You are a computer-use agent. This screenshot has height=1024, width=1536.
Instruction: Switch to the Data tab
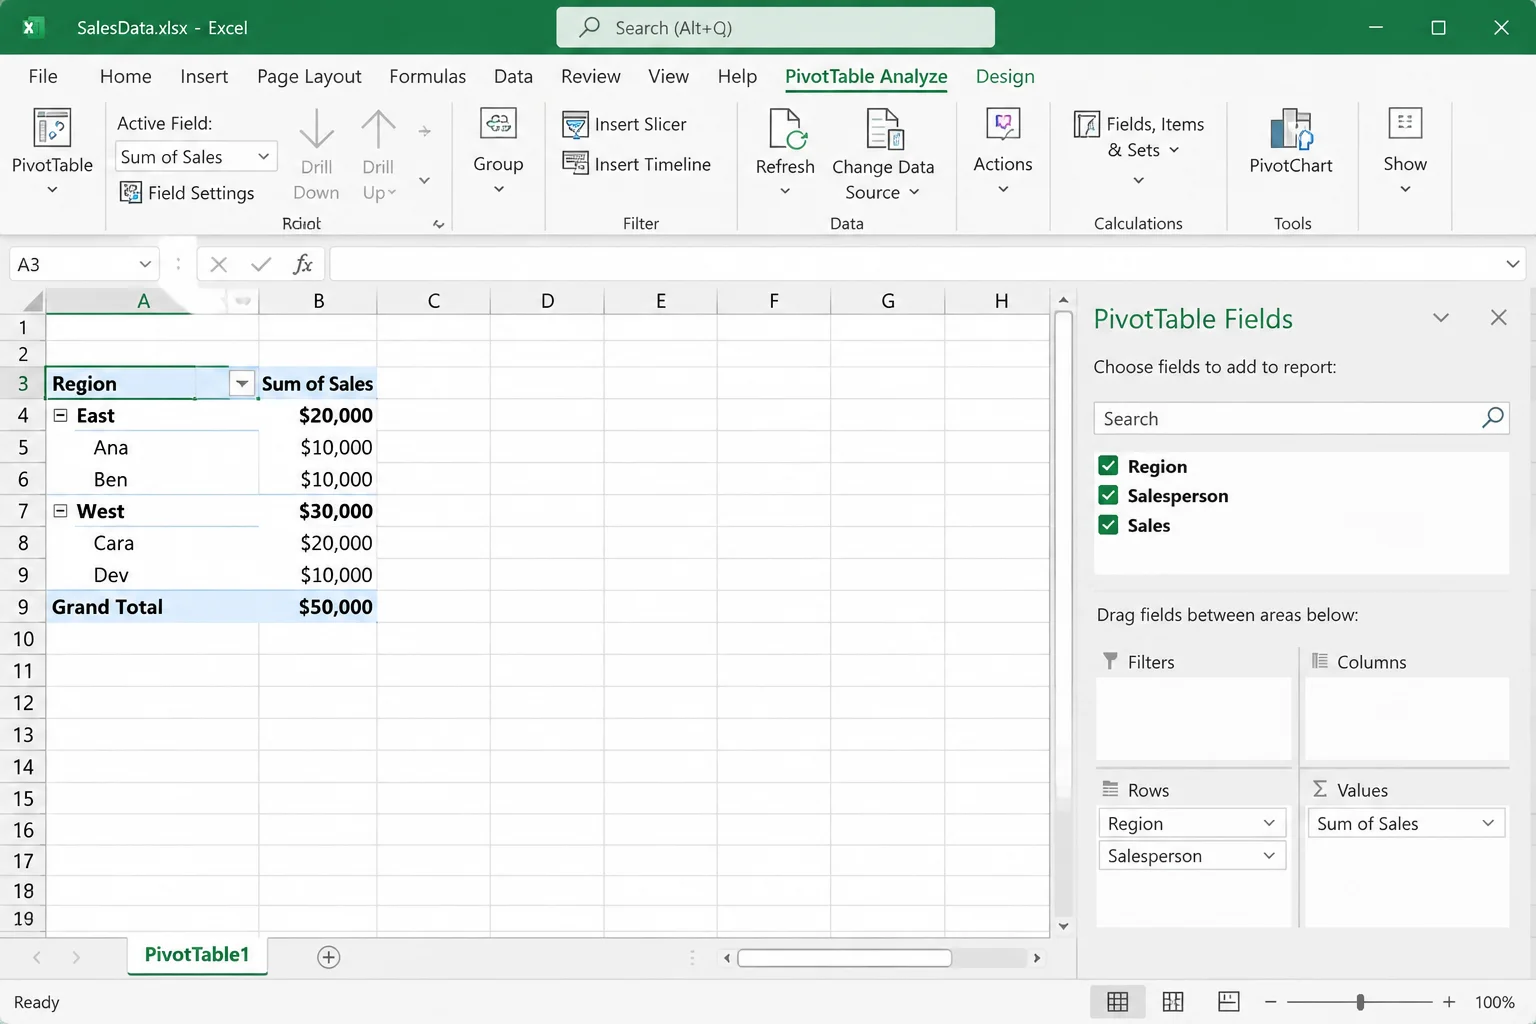coord(513,76)
